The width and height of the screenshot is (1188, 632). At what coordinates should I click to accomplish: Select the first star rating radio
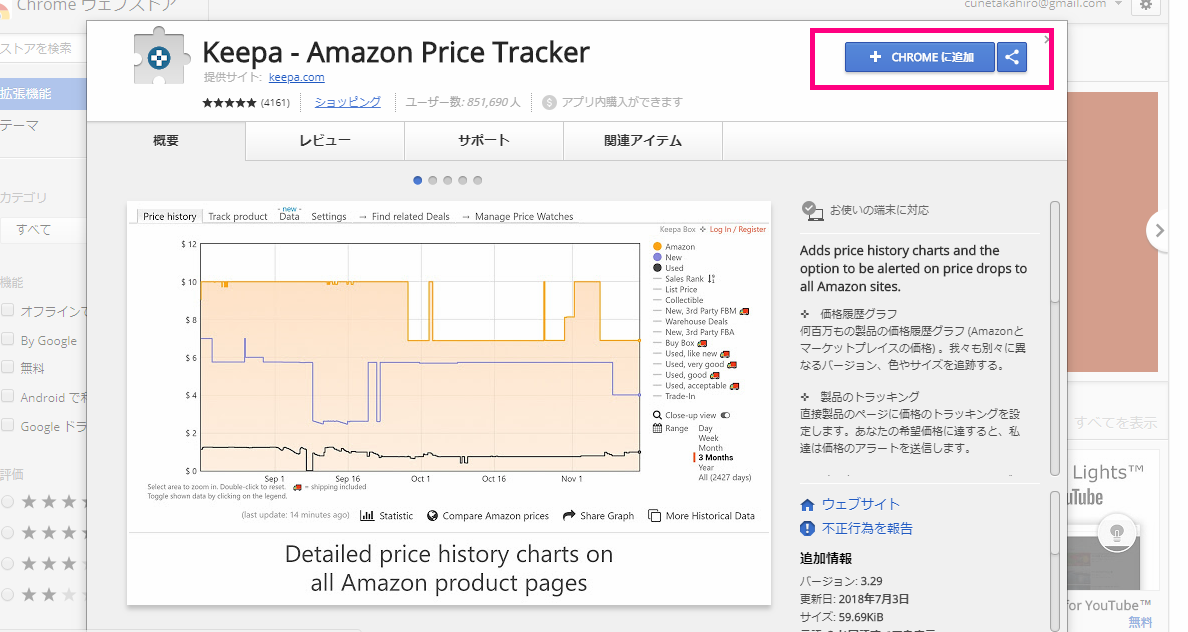tap(8, 501)
